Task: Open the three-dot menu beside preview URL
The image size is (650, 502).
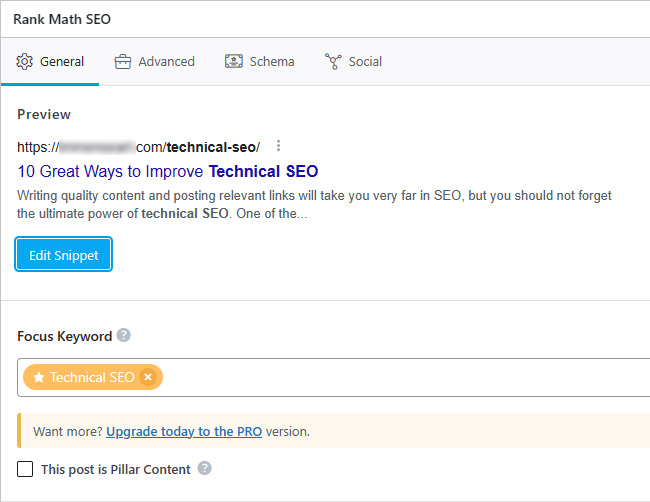Action: (x=279, y=146)
